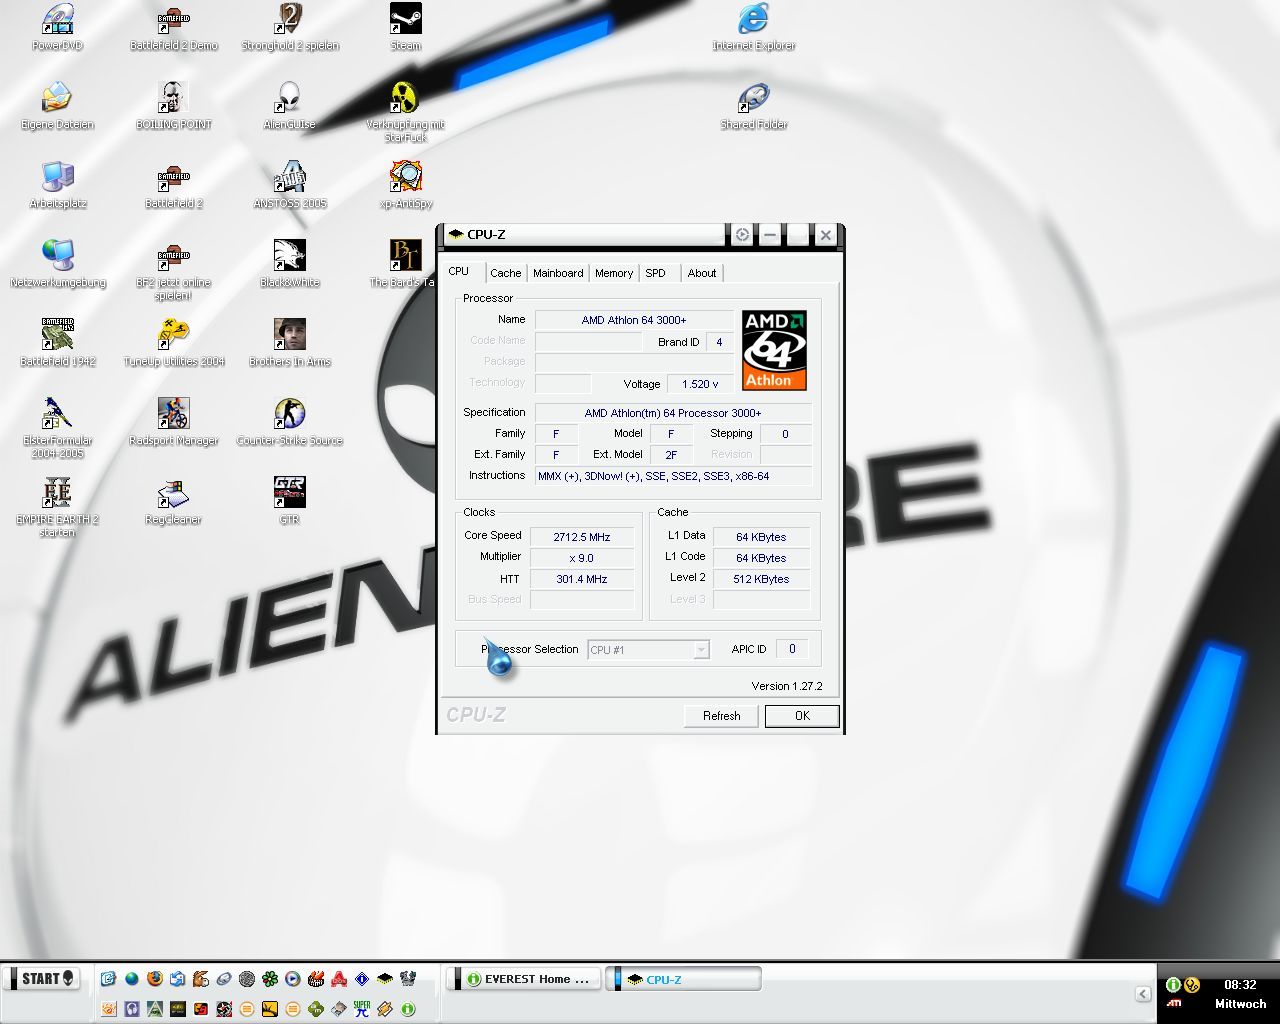Open the PowerDVD desktop shortcut
Image resolution: width=1280 pixels, height=1024 pixels.
[57, 20]
